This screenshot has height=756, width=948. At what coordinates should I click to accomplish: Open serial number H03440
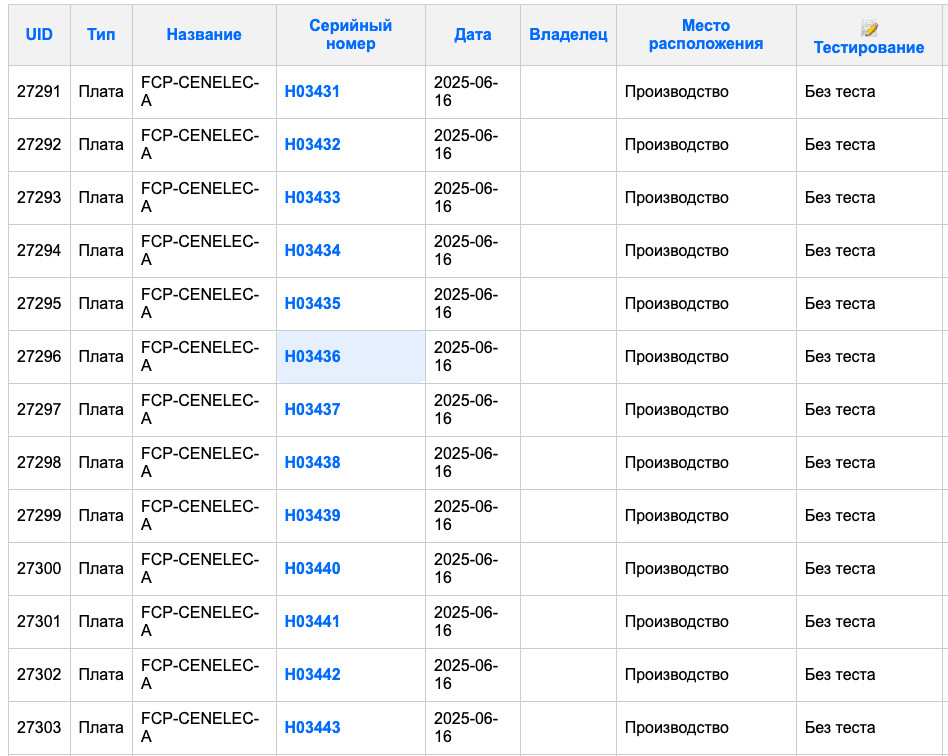(313, 569)
